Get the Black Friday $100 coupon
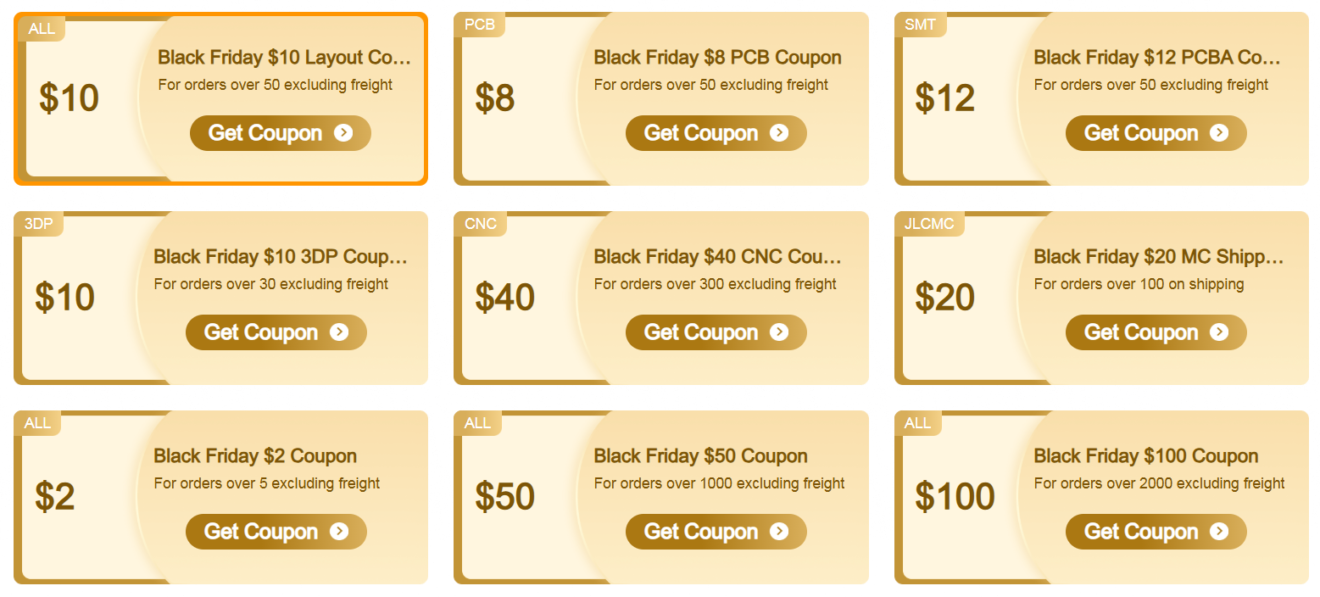Viewport: 1320px width, 597px height. pos(1155,531)
